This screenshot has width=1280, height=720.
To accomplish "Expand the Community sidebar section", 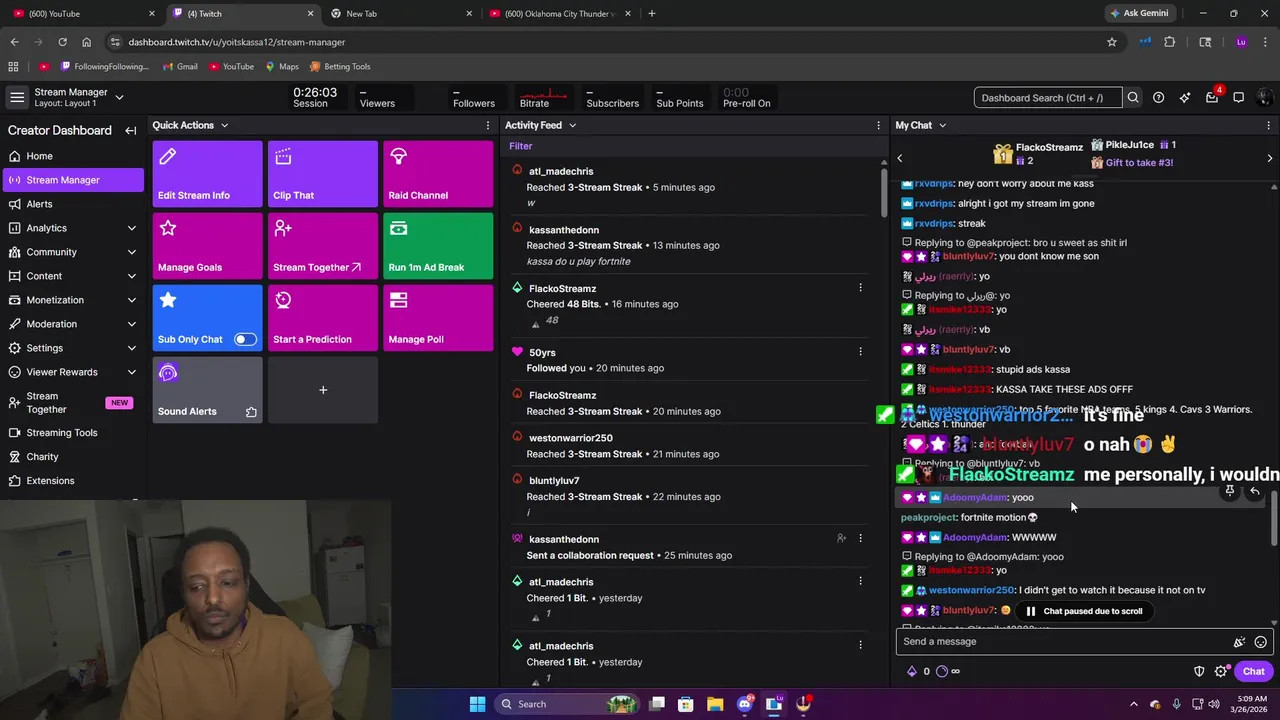I will (131, 252).
